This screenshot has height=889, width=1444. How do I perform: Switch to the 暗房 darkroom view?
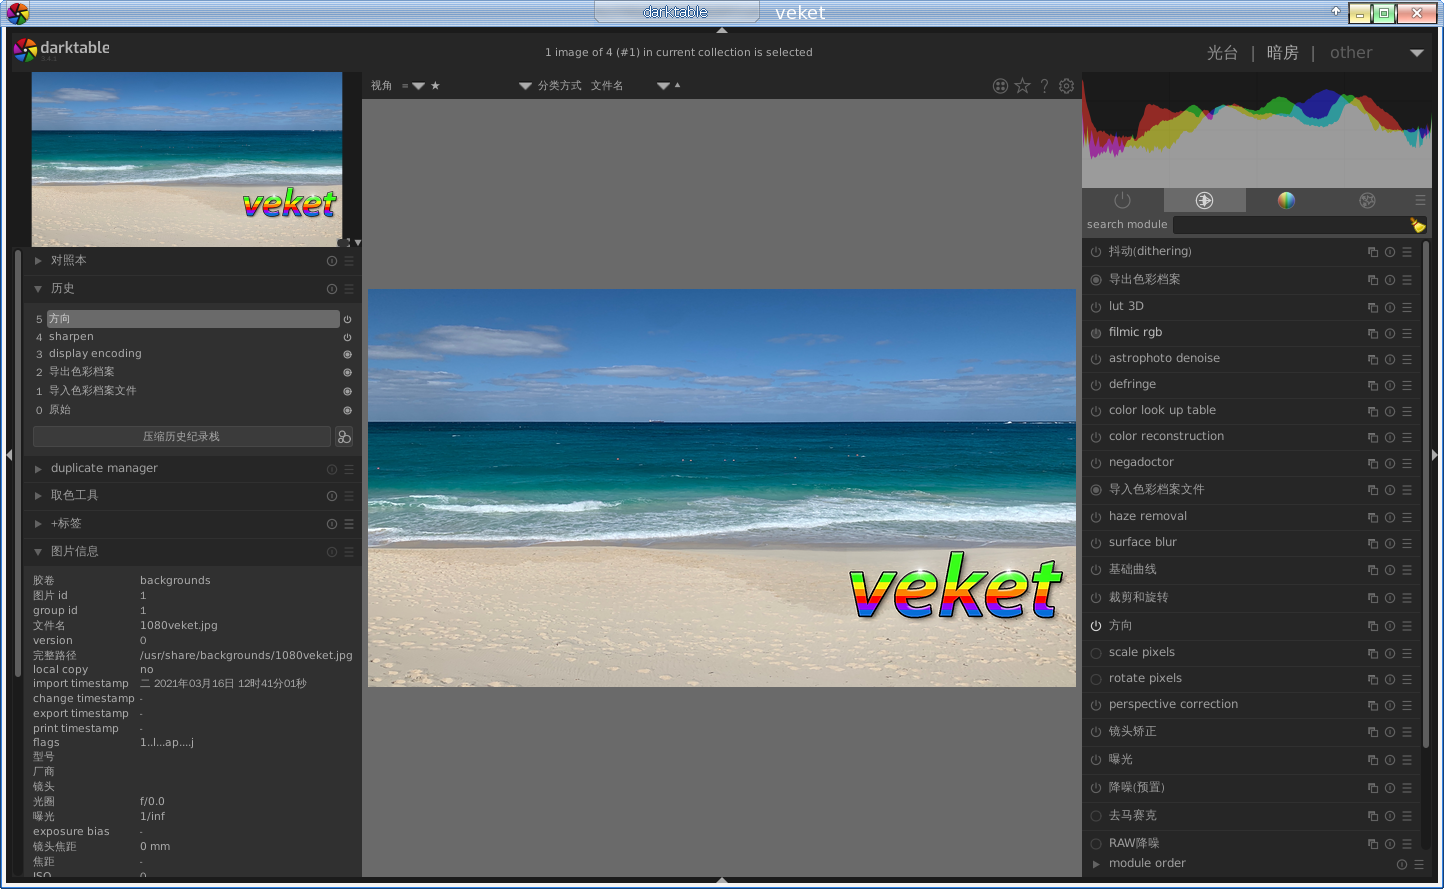coord(1282,53)
